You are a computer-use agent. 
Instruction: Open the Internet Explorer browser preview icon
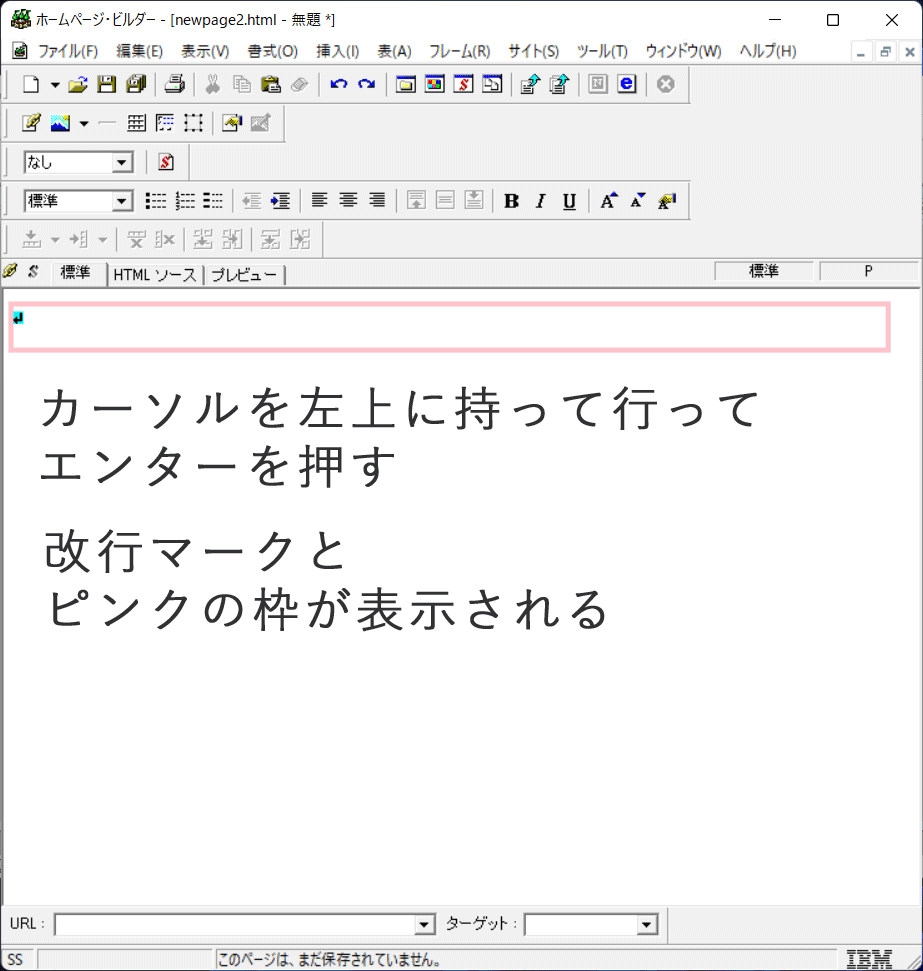627,85
